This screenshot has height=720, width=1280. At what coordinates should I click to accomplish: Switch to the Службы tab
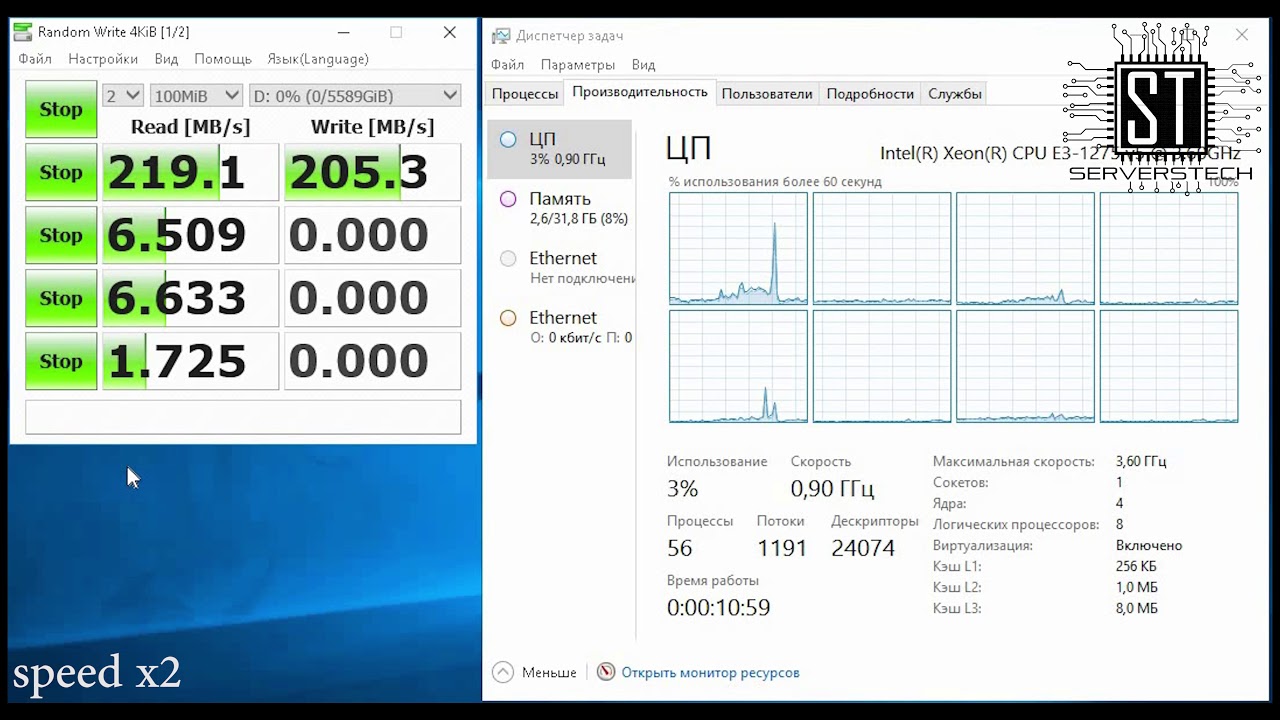click(955, 94)
